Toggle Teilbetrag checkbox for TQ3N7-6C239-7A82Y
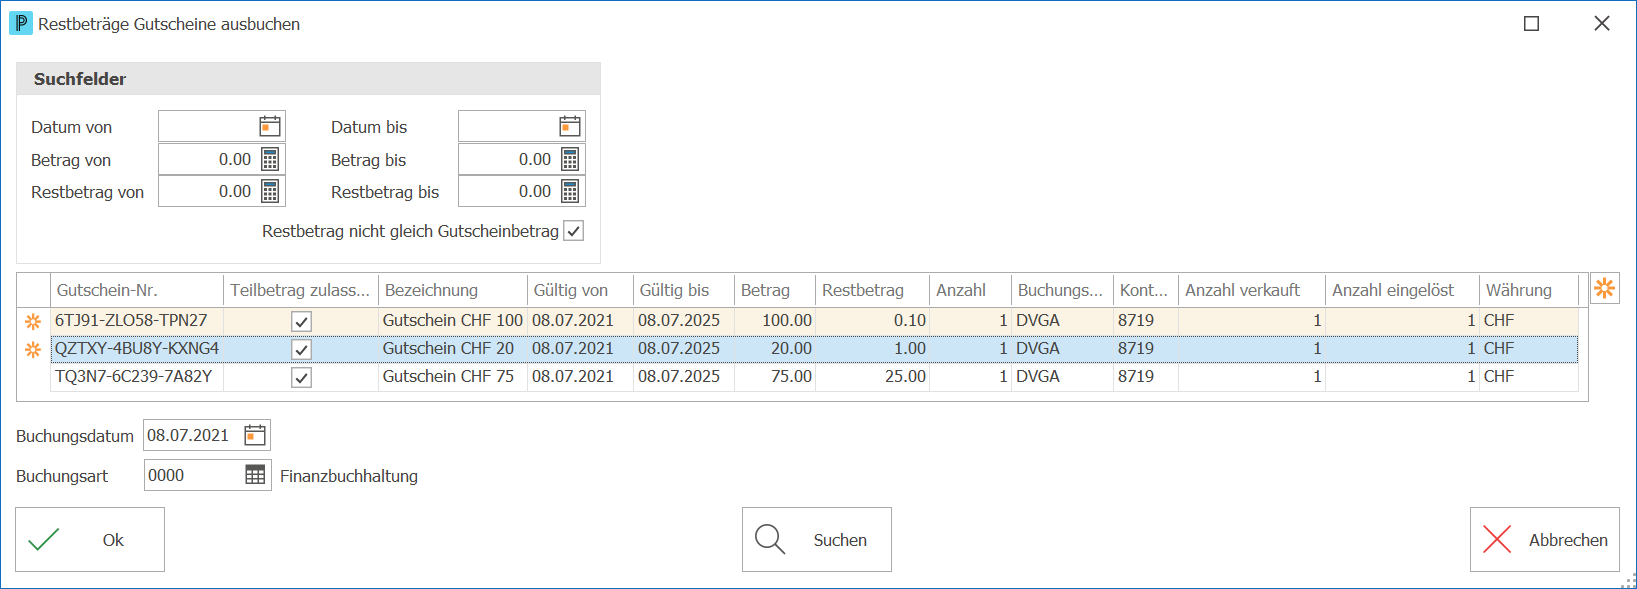The width and height of the screenshot is (1637, 589). coord(301,377)
